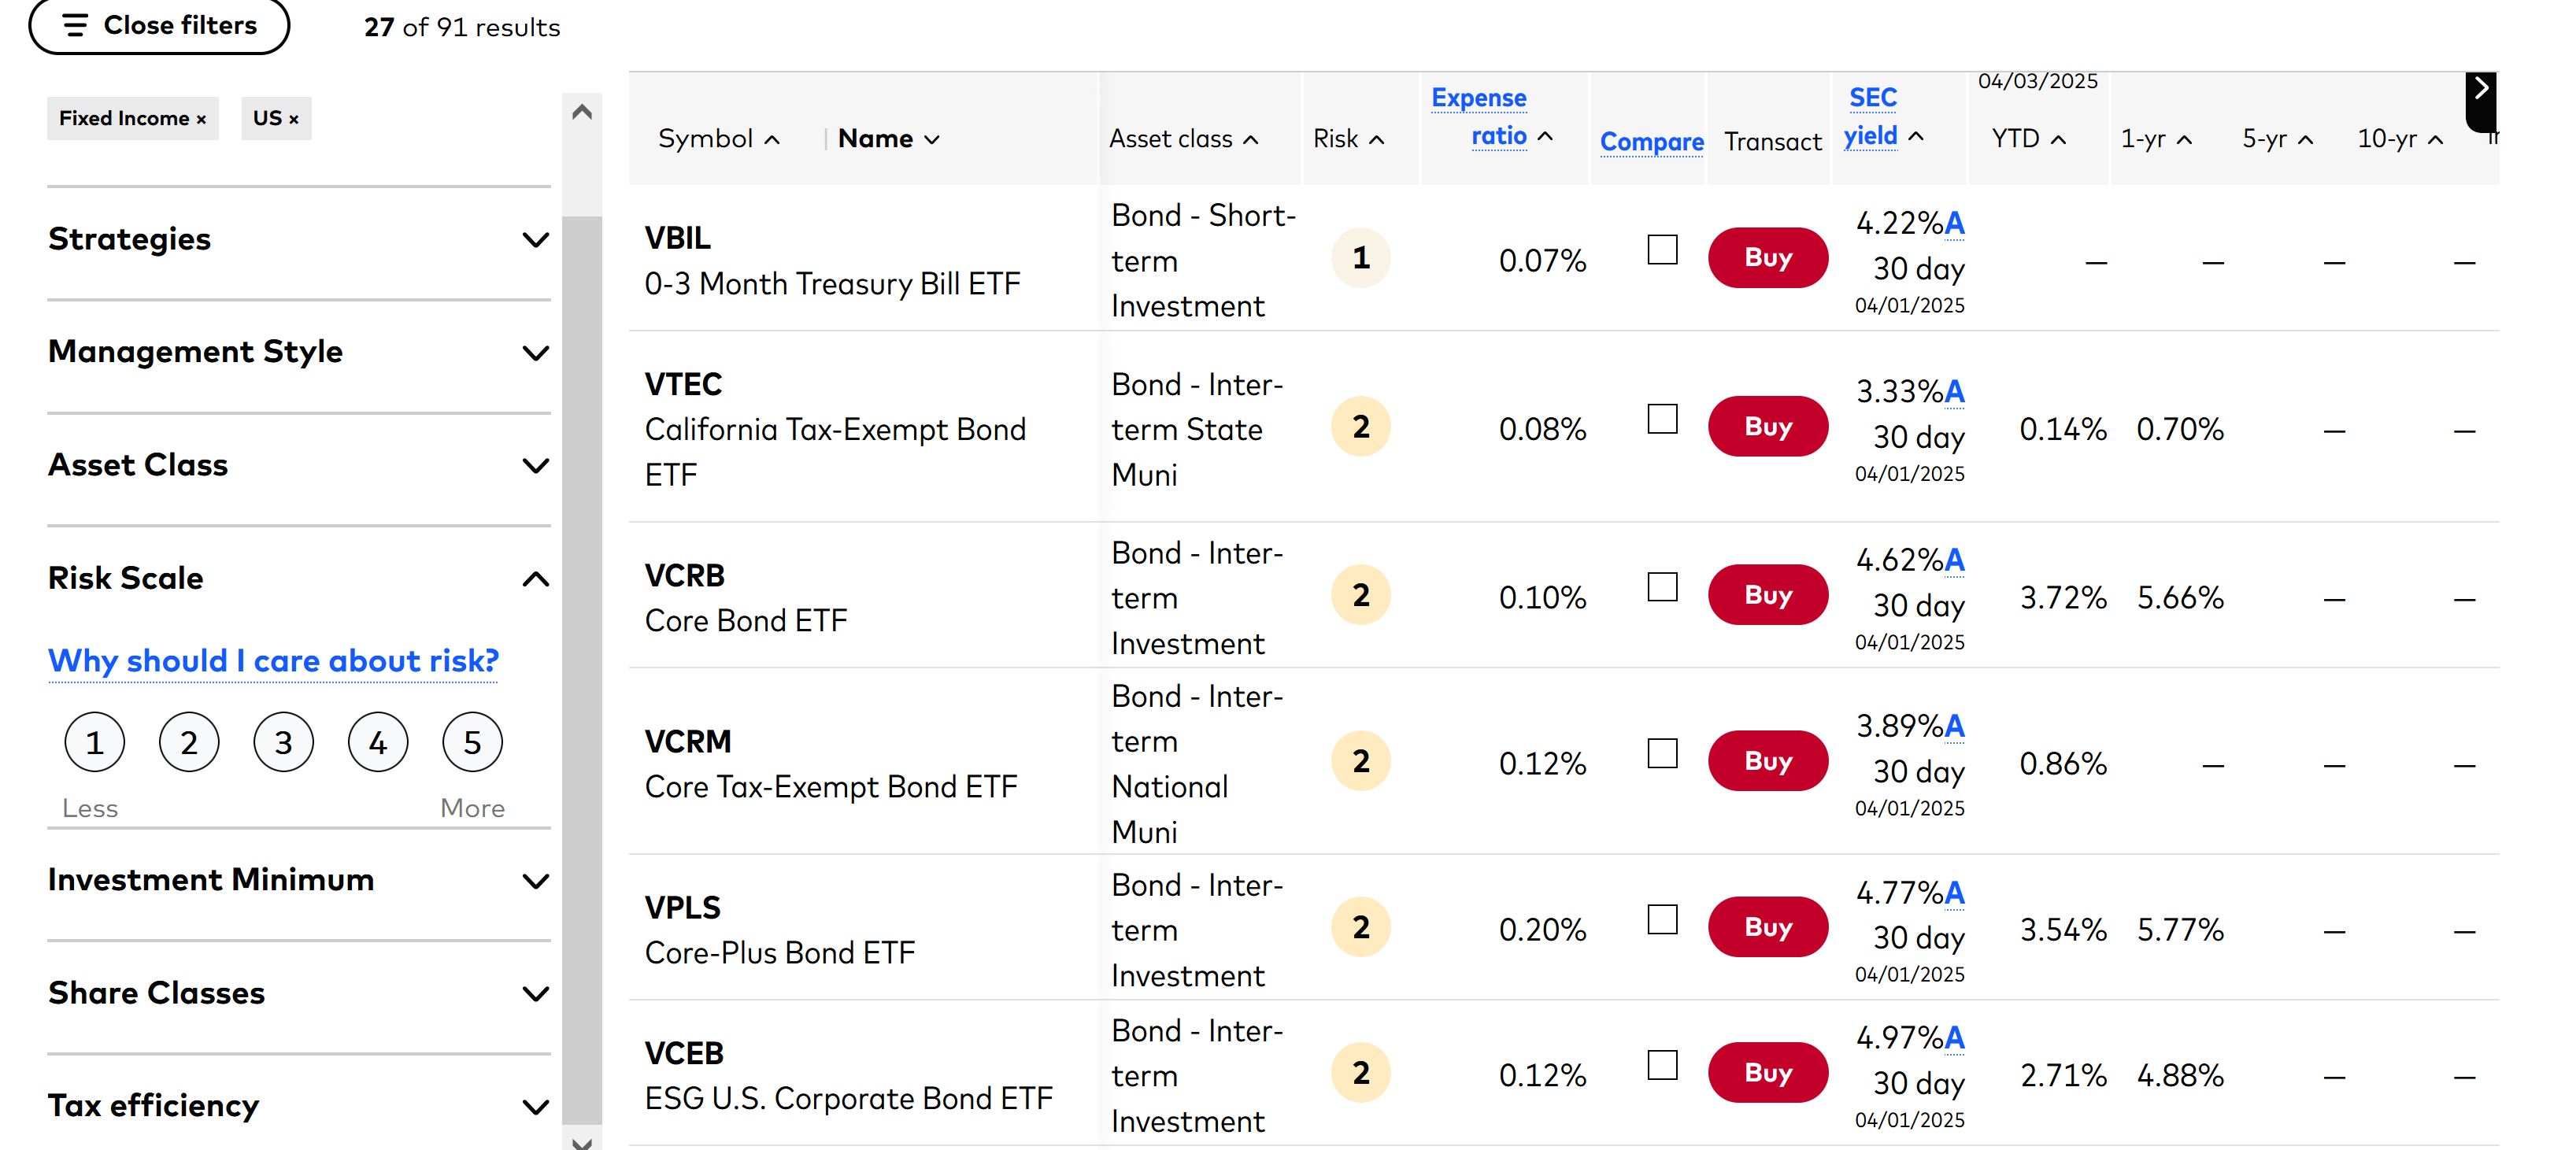This screenshot has height=1150, width=2576.
Task: Click the risk badge 2 for VPLS
Action: coord(1361,927)
